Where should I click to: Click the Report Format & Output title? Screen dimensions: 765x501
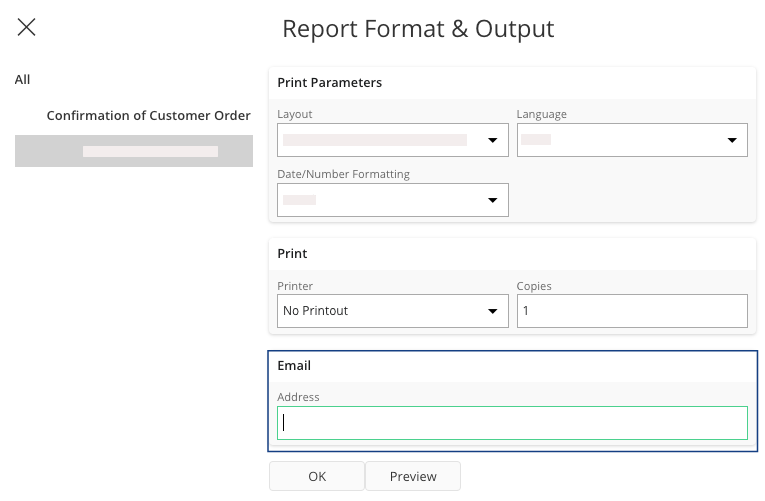click(418, 29)
